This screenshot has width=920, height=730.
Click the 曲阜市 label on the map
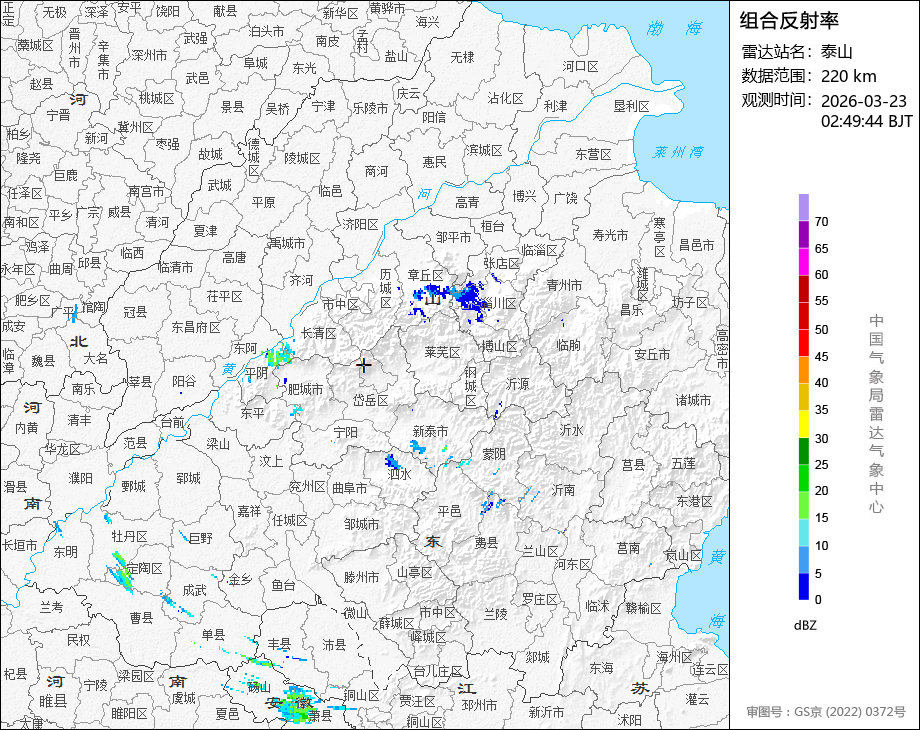(350, 488)
